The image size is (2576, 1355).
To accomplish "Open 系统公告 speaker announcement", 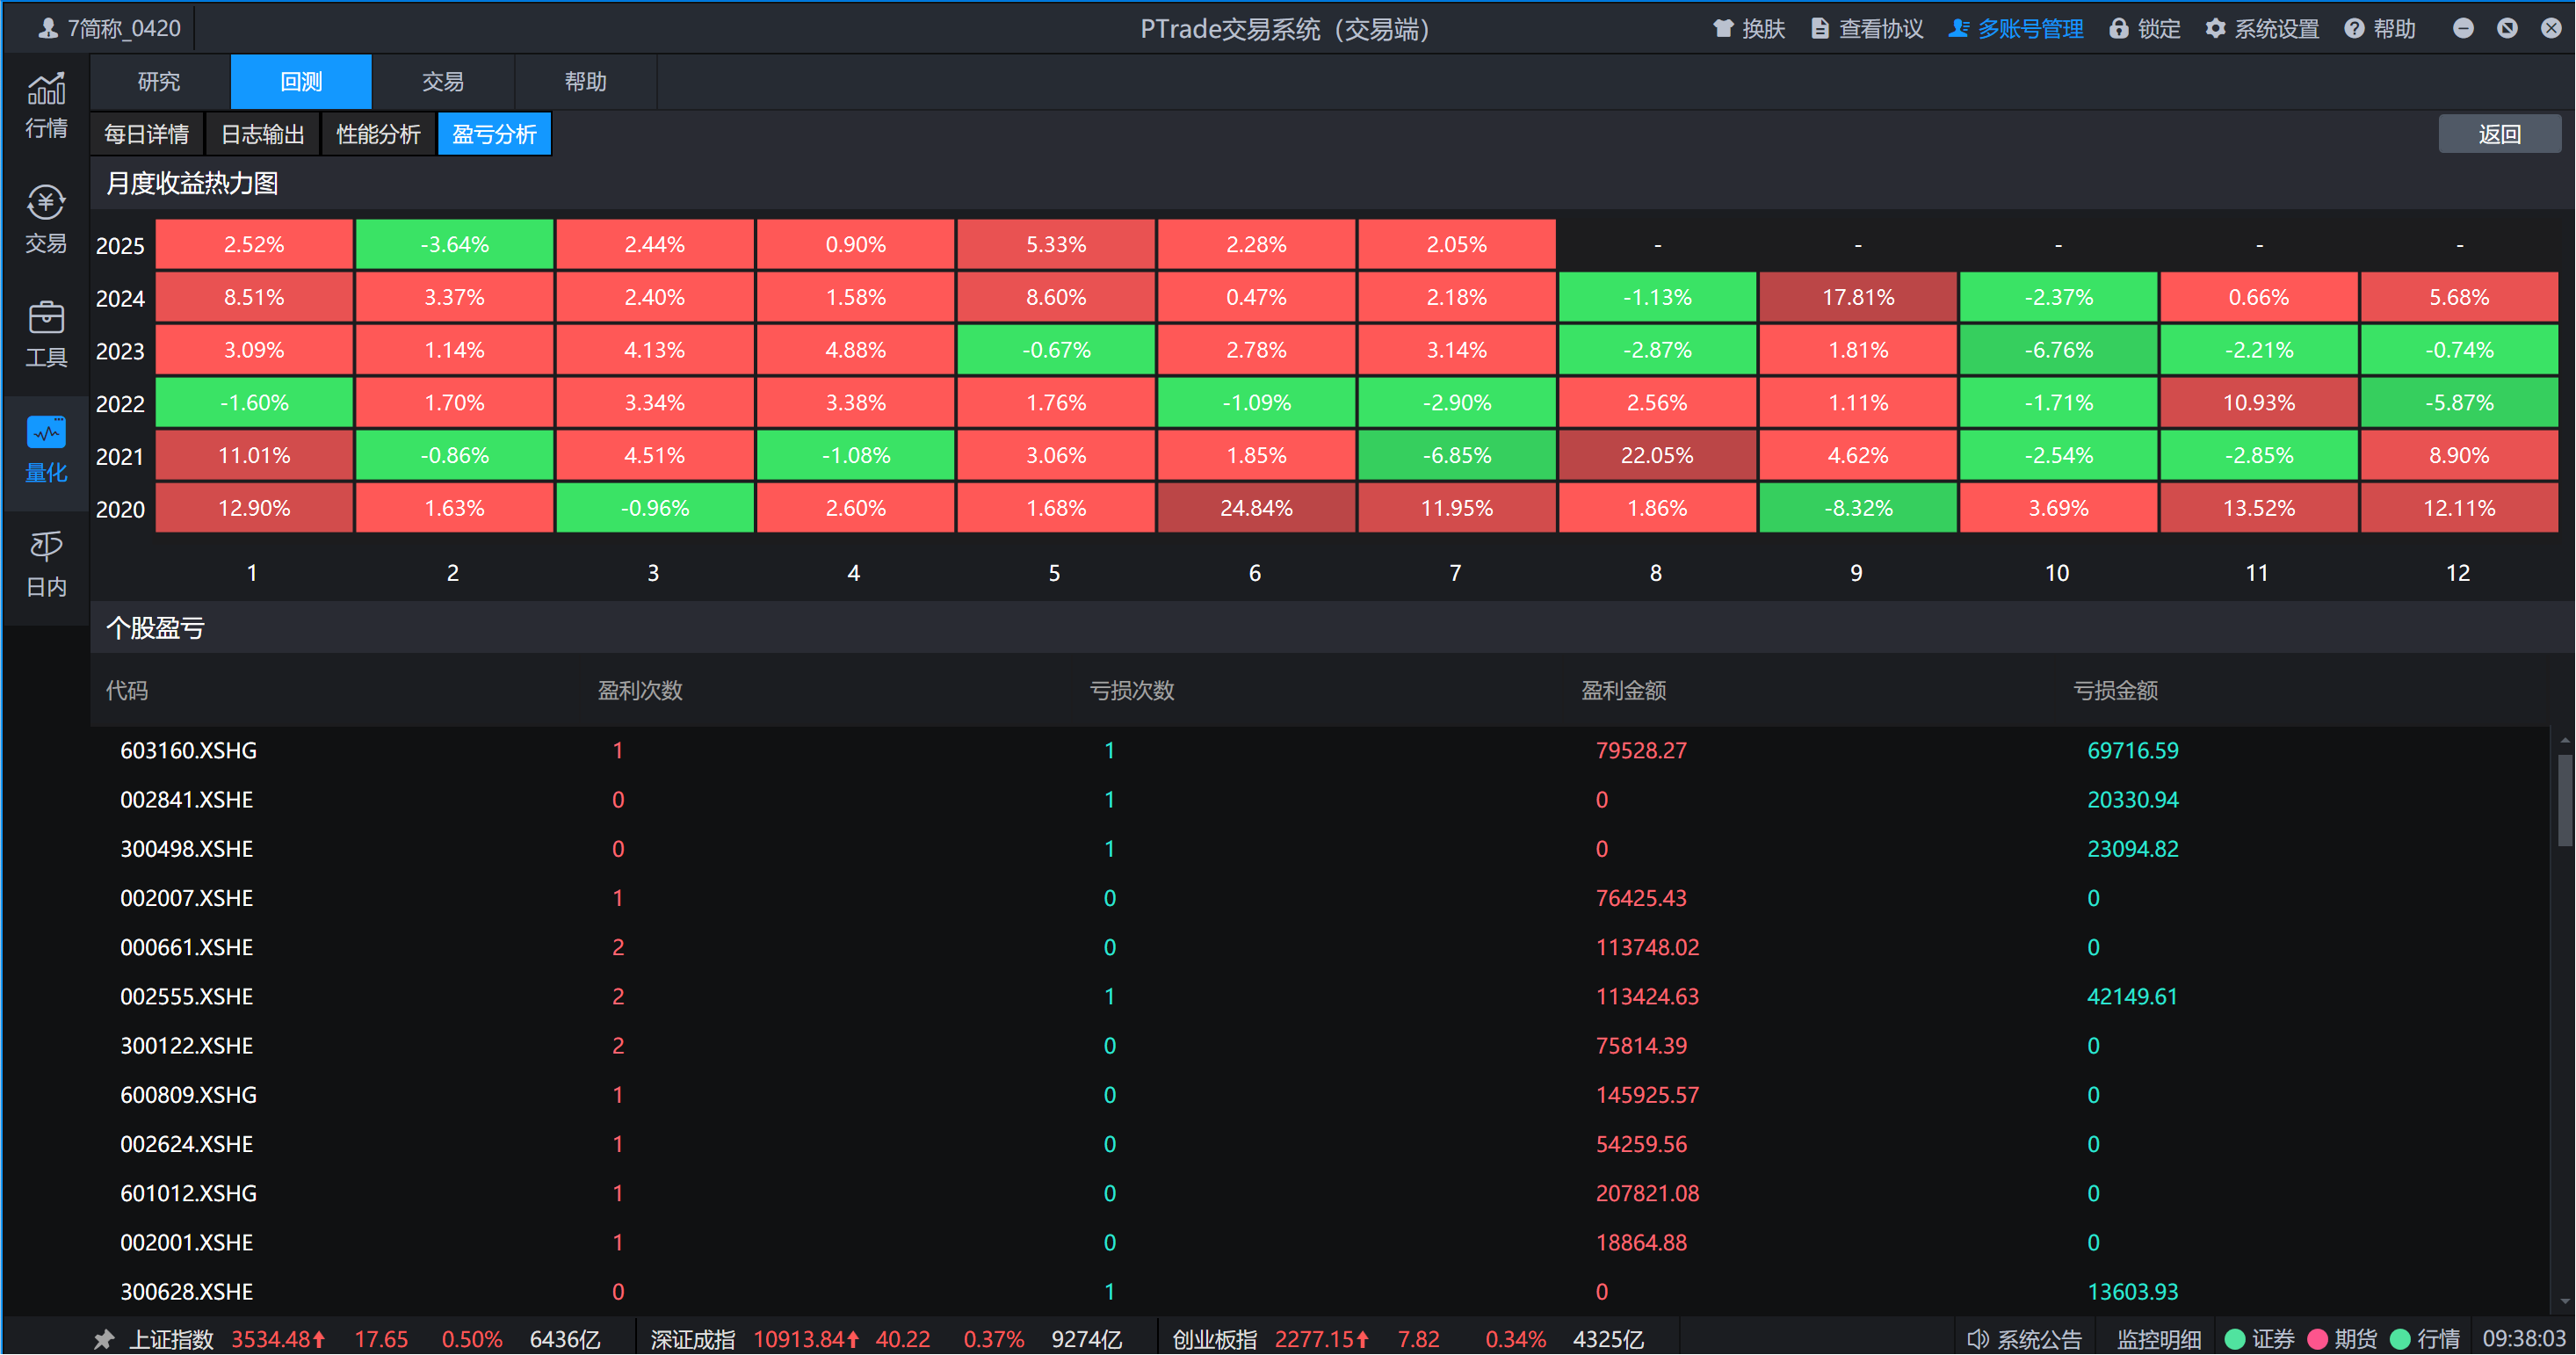I will [1977, 1339].
